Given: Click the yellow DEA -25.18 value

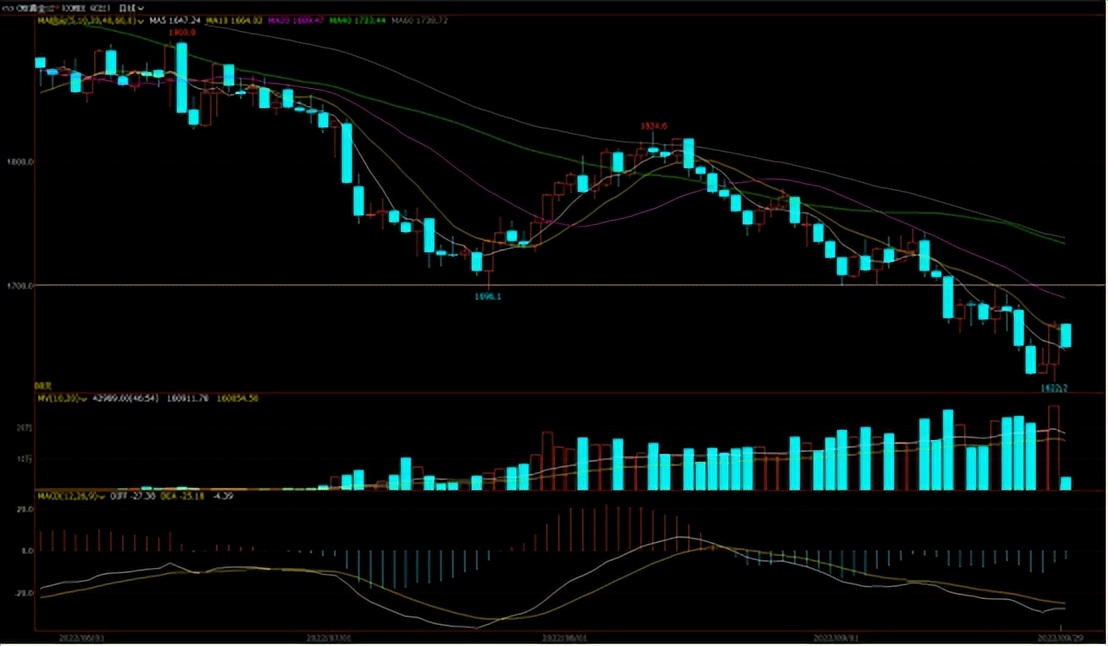Looking at the screenshot, I should click(x=182, y=496).
